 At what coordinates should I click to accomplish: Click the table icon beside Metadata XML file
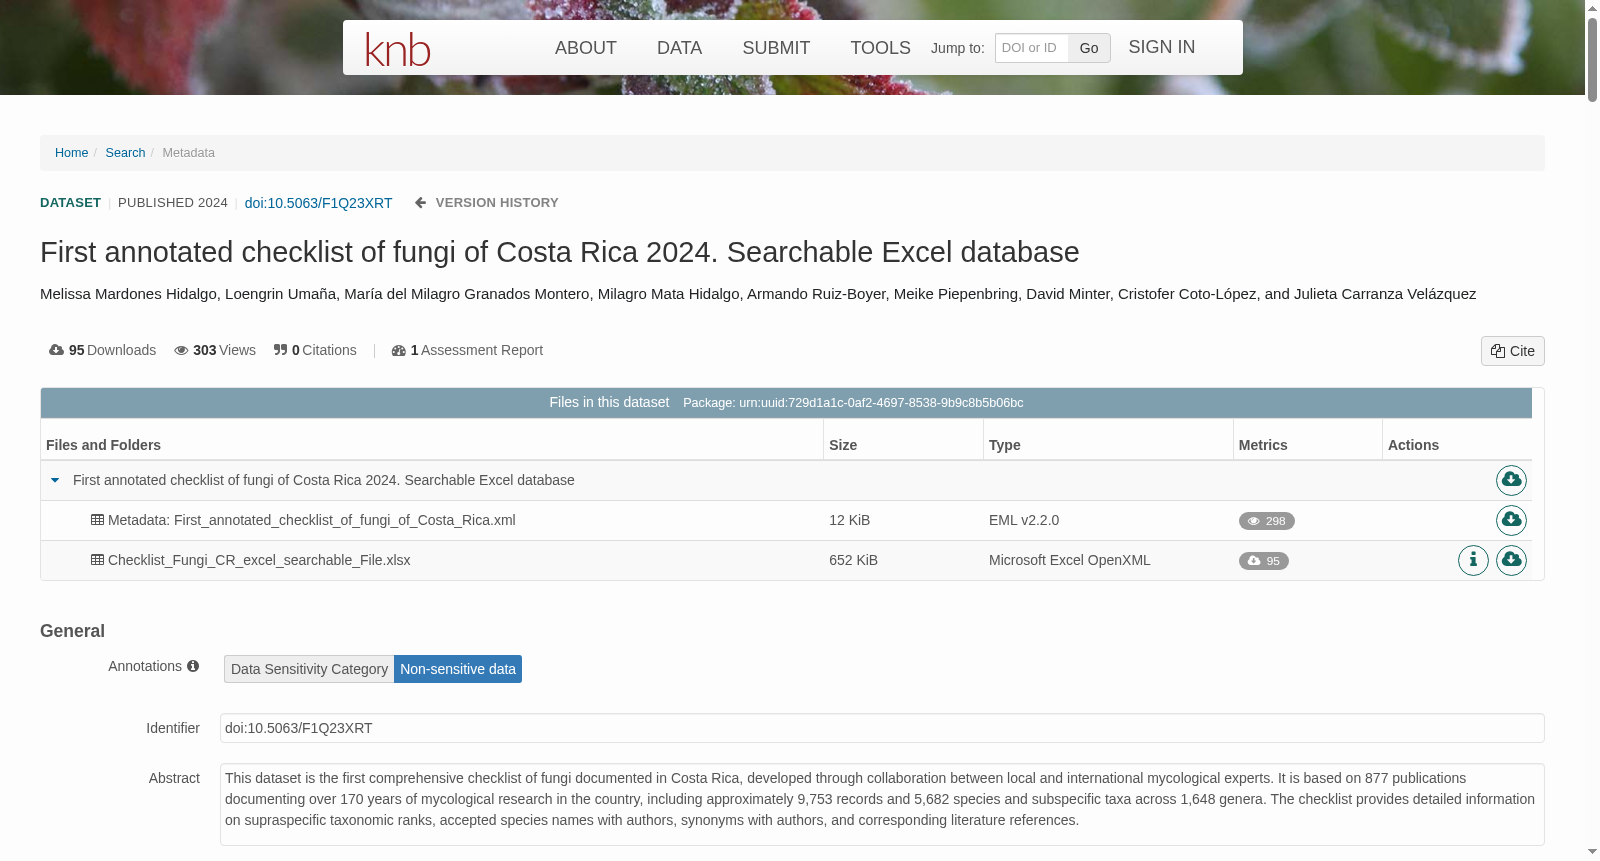point(97,520)
